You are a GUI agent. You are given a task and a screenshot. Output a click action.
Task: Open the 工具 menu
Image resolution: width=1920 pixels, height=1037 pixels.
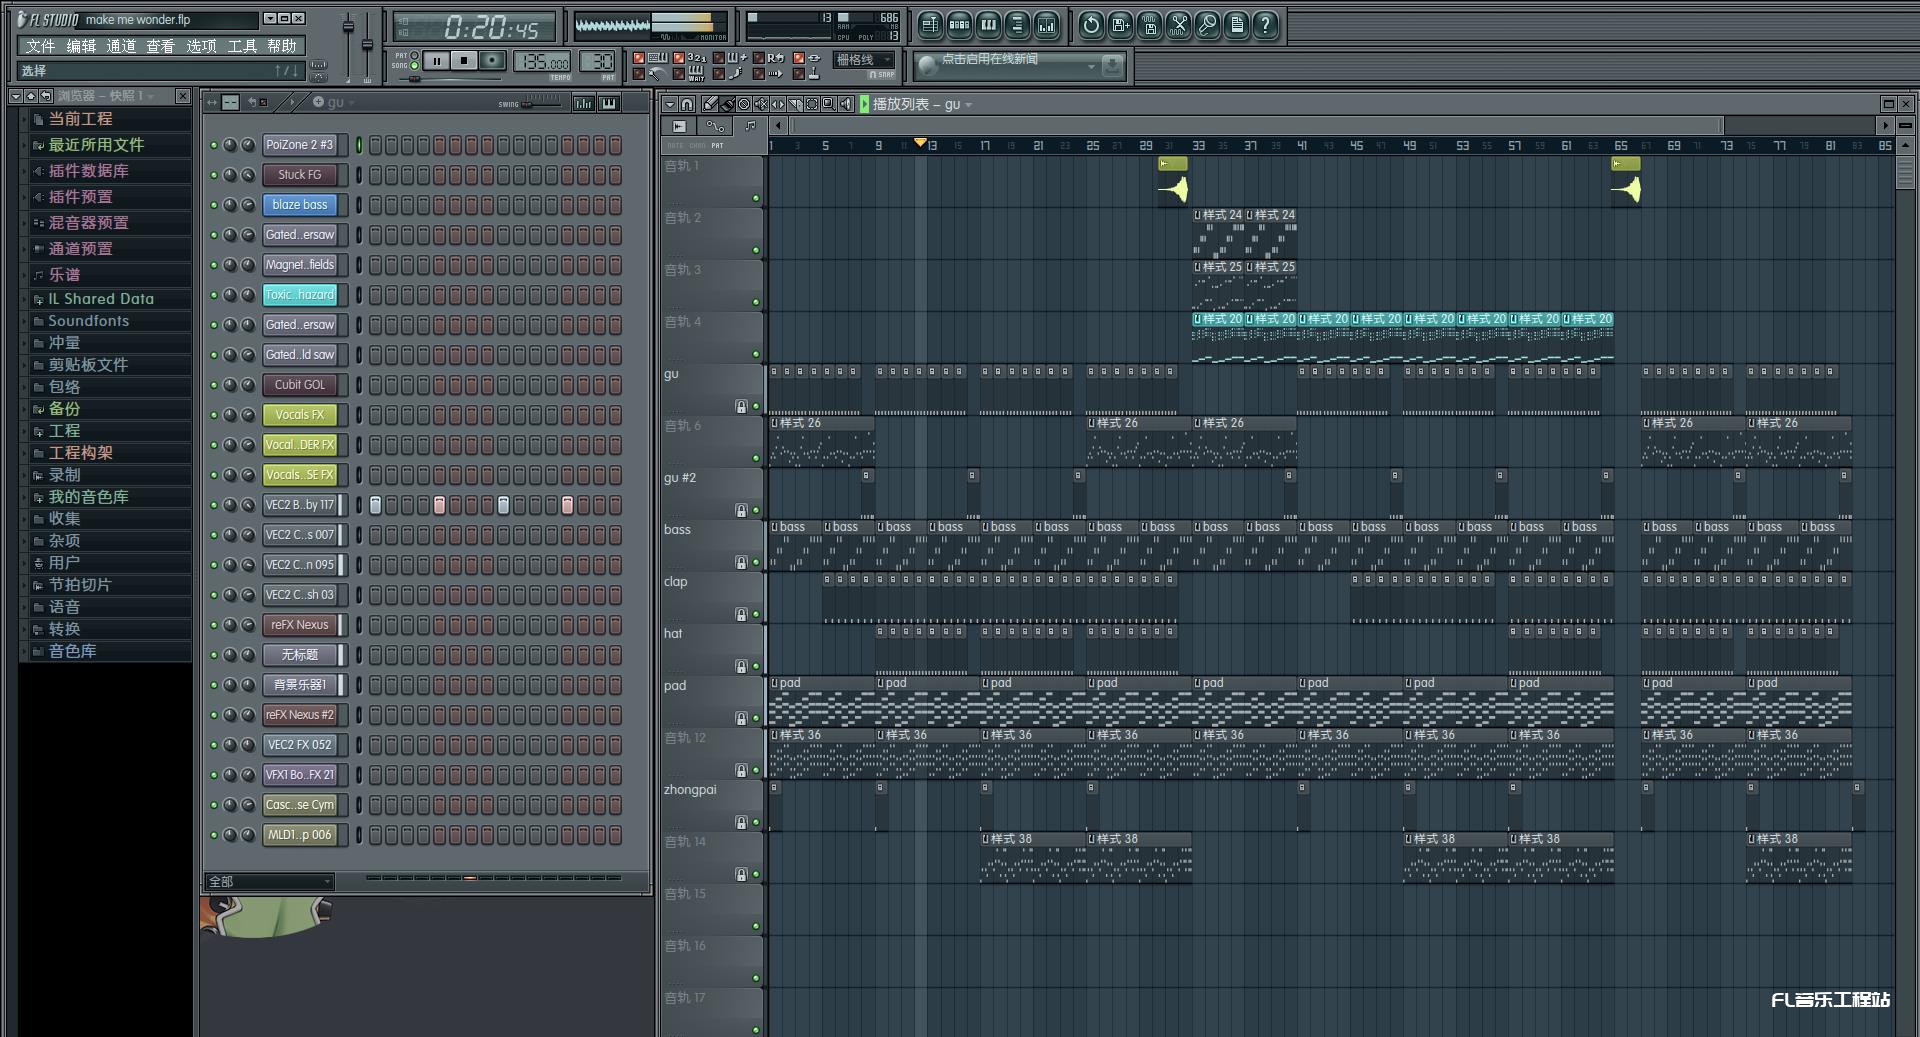click(242, 46)
